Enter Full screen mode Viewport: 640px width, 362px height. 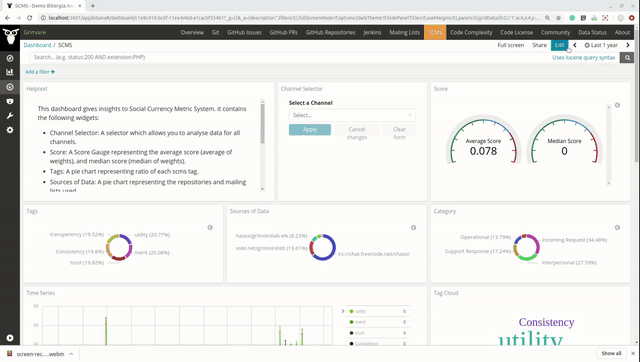(511, 45)
